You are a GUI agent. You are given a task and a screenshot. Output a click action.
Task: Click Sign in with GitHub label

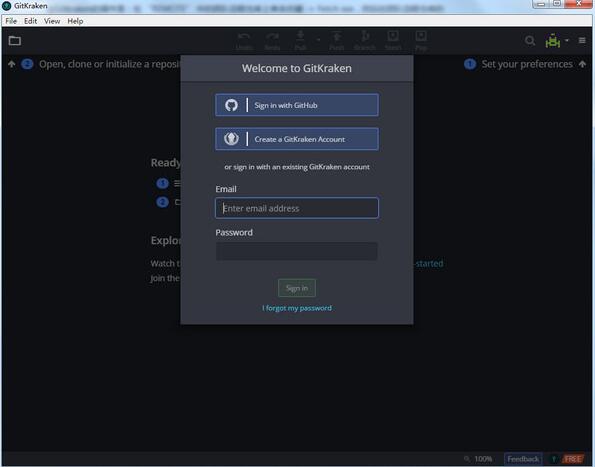(286, 105)
